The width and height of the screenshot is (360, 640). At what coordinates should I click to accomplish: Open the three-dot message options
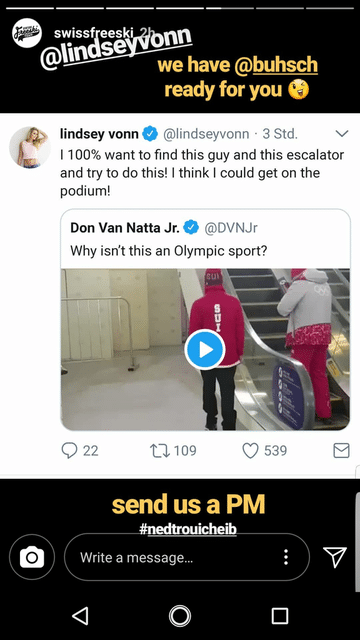tap(286, 557)
